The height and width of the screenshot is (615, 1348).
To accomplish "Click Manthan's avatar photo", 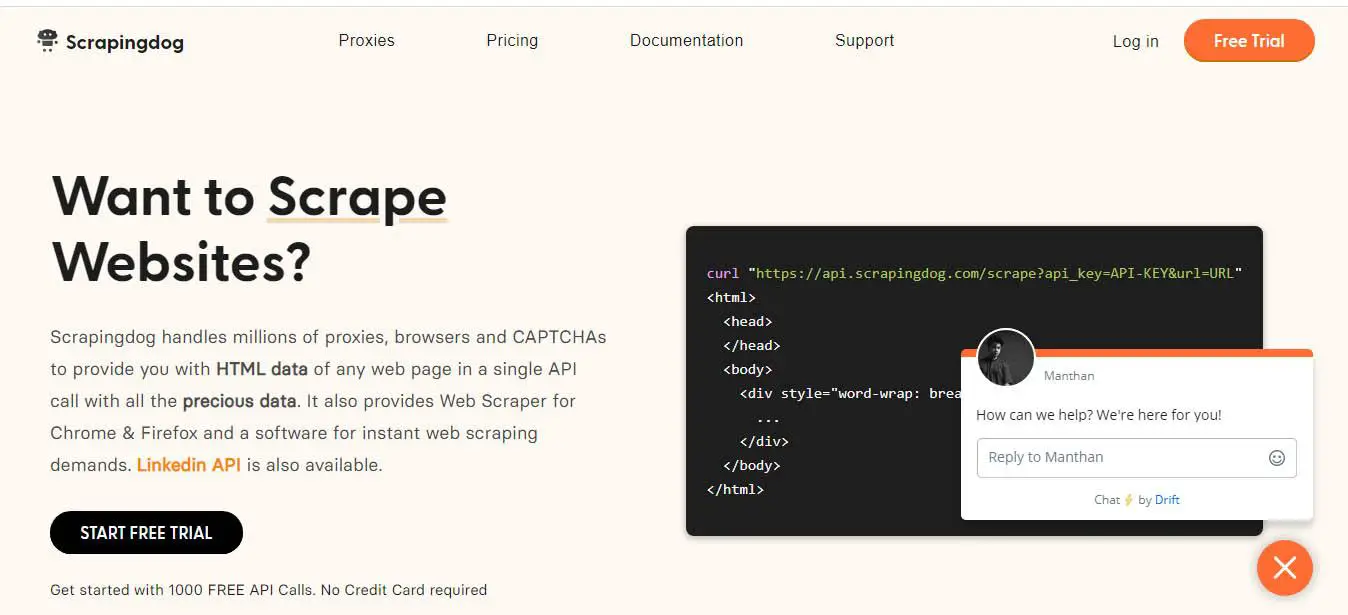I will tap(1005, 358).
